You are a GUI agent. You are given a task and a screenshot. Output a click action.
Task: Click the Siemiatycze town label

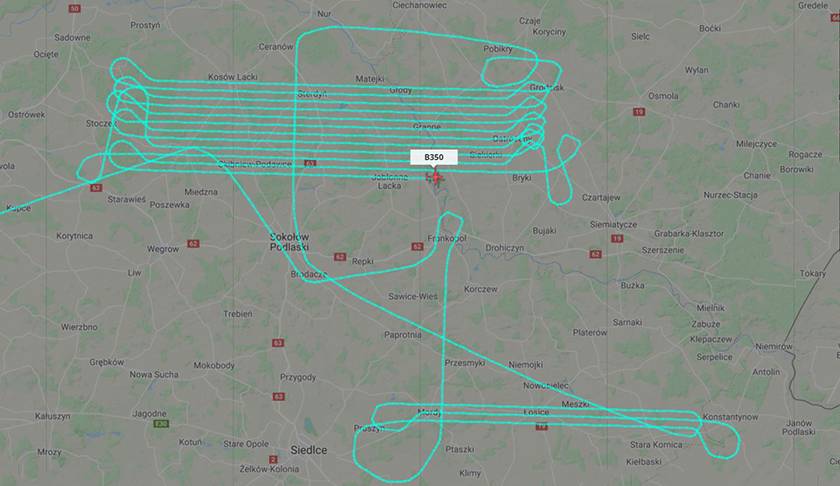point(613,225)
